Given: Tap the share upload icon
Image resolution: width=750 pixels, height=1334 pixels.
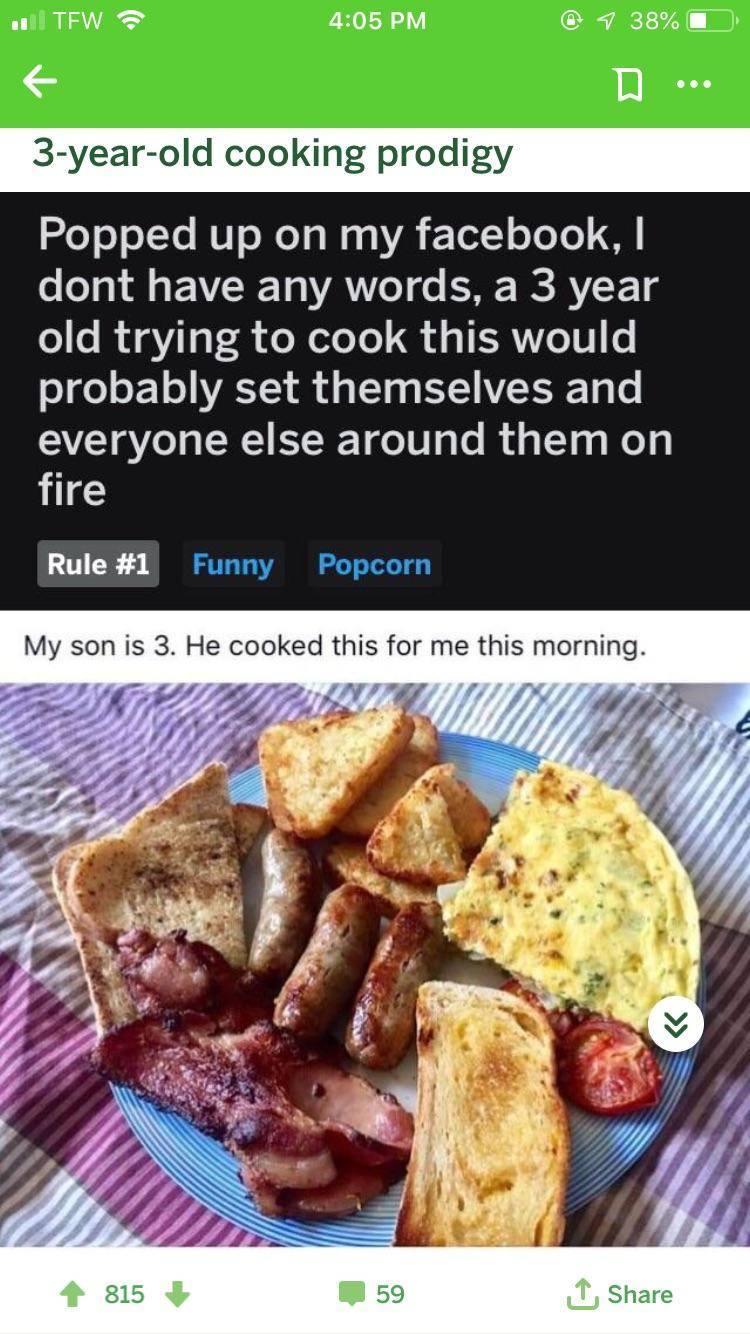Looking at the screenshot, I should (x=580, y=1293).
